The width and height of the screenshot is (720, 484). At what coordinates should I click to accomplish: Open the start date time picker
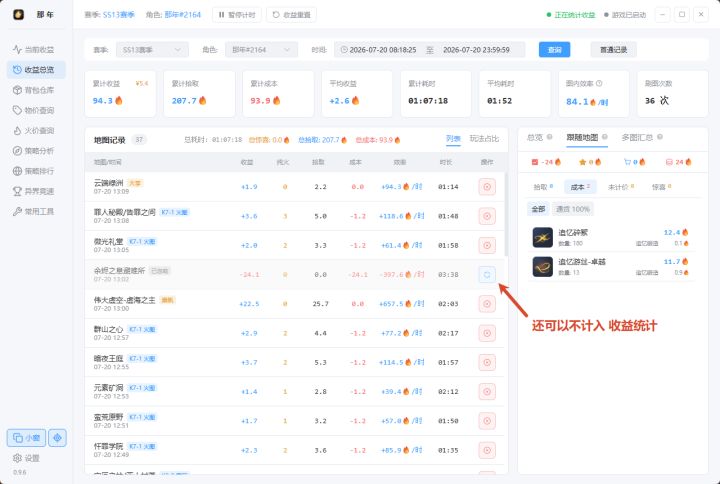(382, 50)
